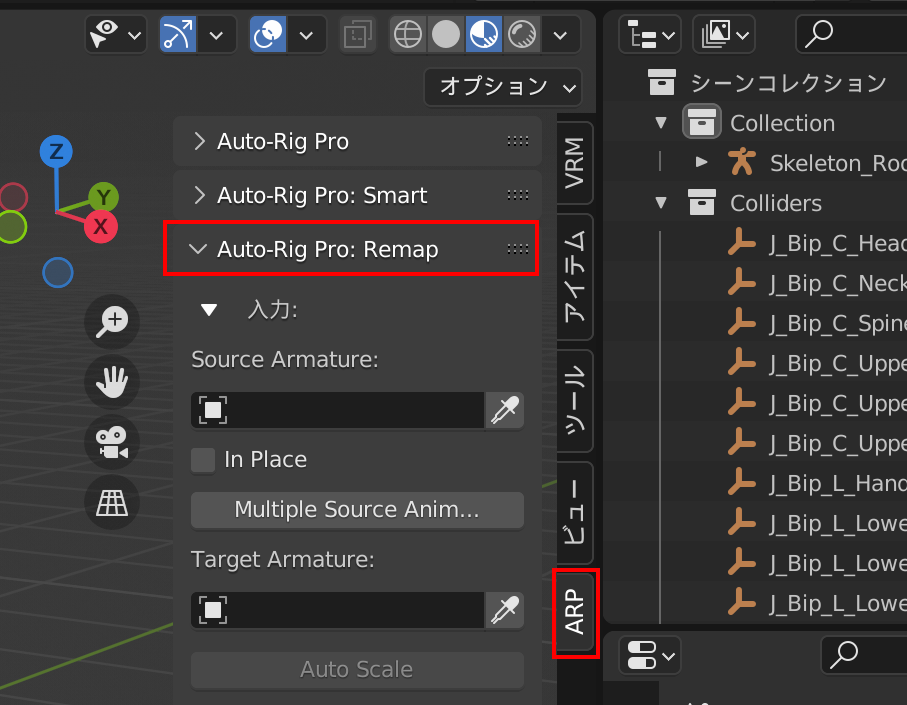Screen dimensions: 907x705
Task: Toggle the show gizmo button
Action: (x=178, y=35)
